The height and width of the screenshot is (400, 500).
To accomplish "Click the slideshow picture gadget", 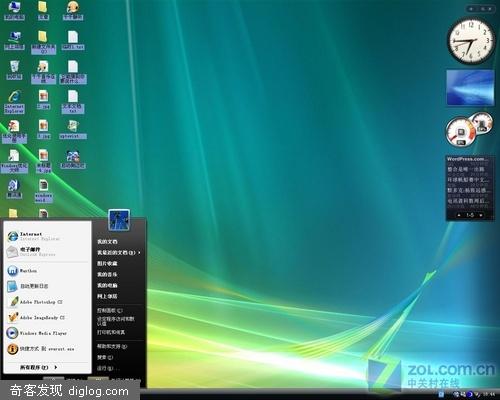I will coord(470,87).
